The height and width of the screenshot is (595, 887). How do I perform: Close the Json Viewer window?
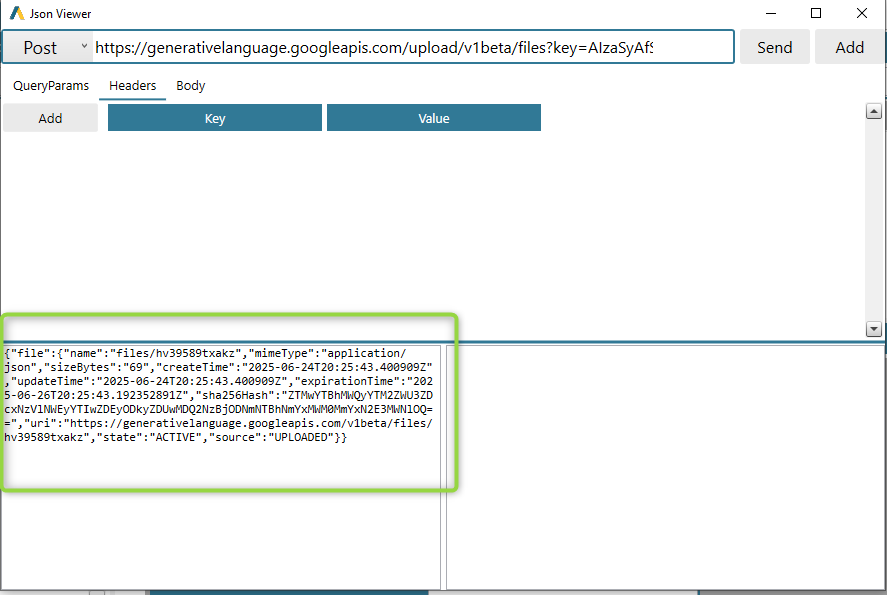(862, 13)
